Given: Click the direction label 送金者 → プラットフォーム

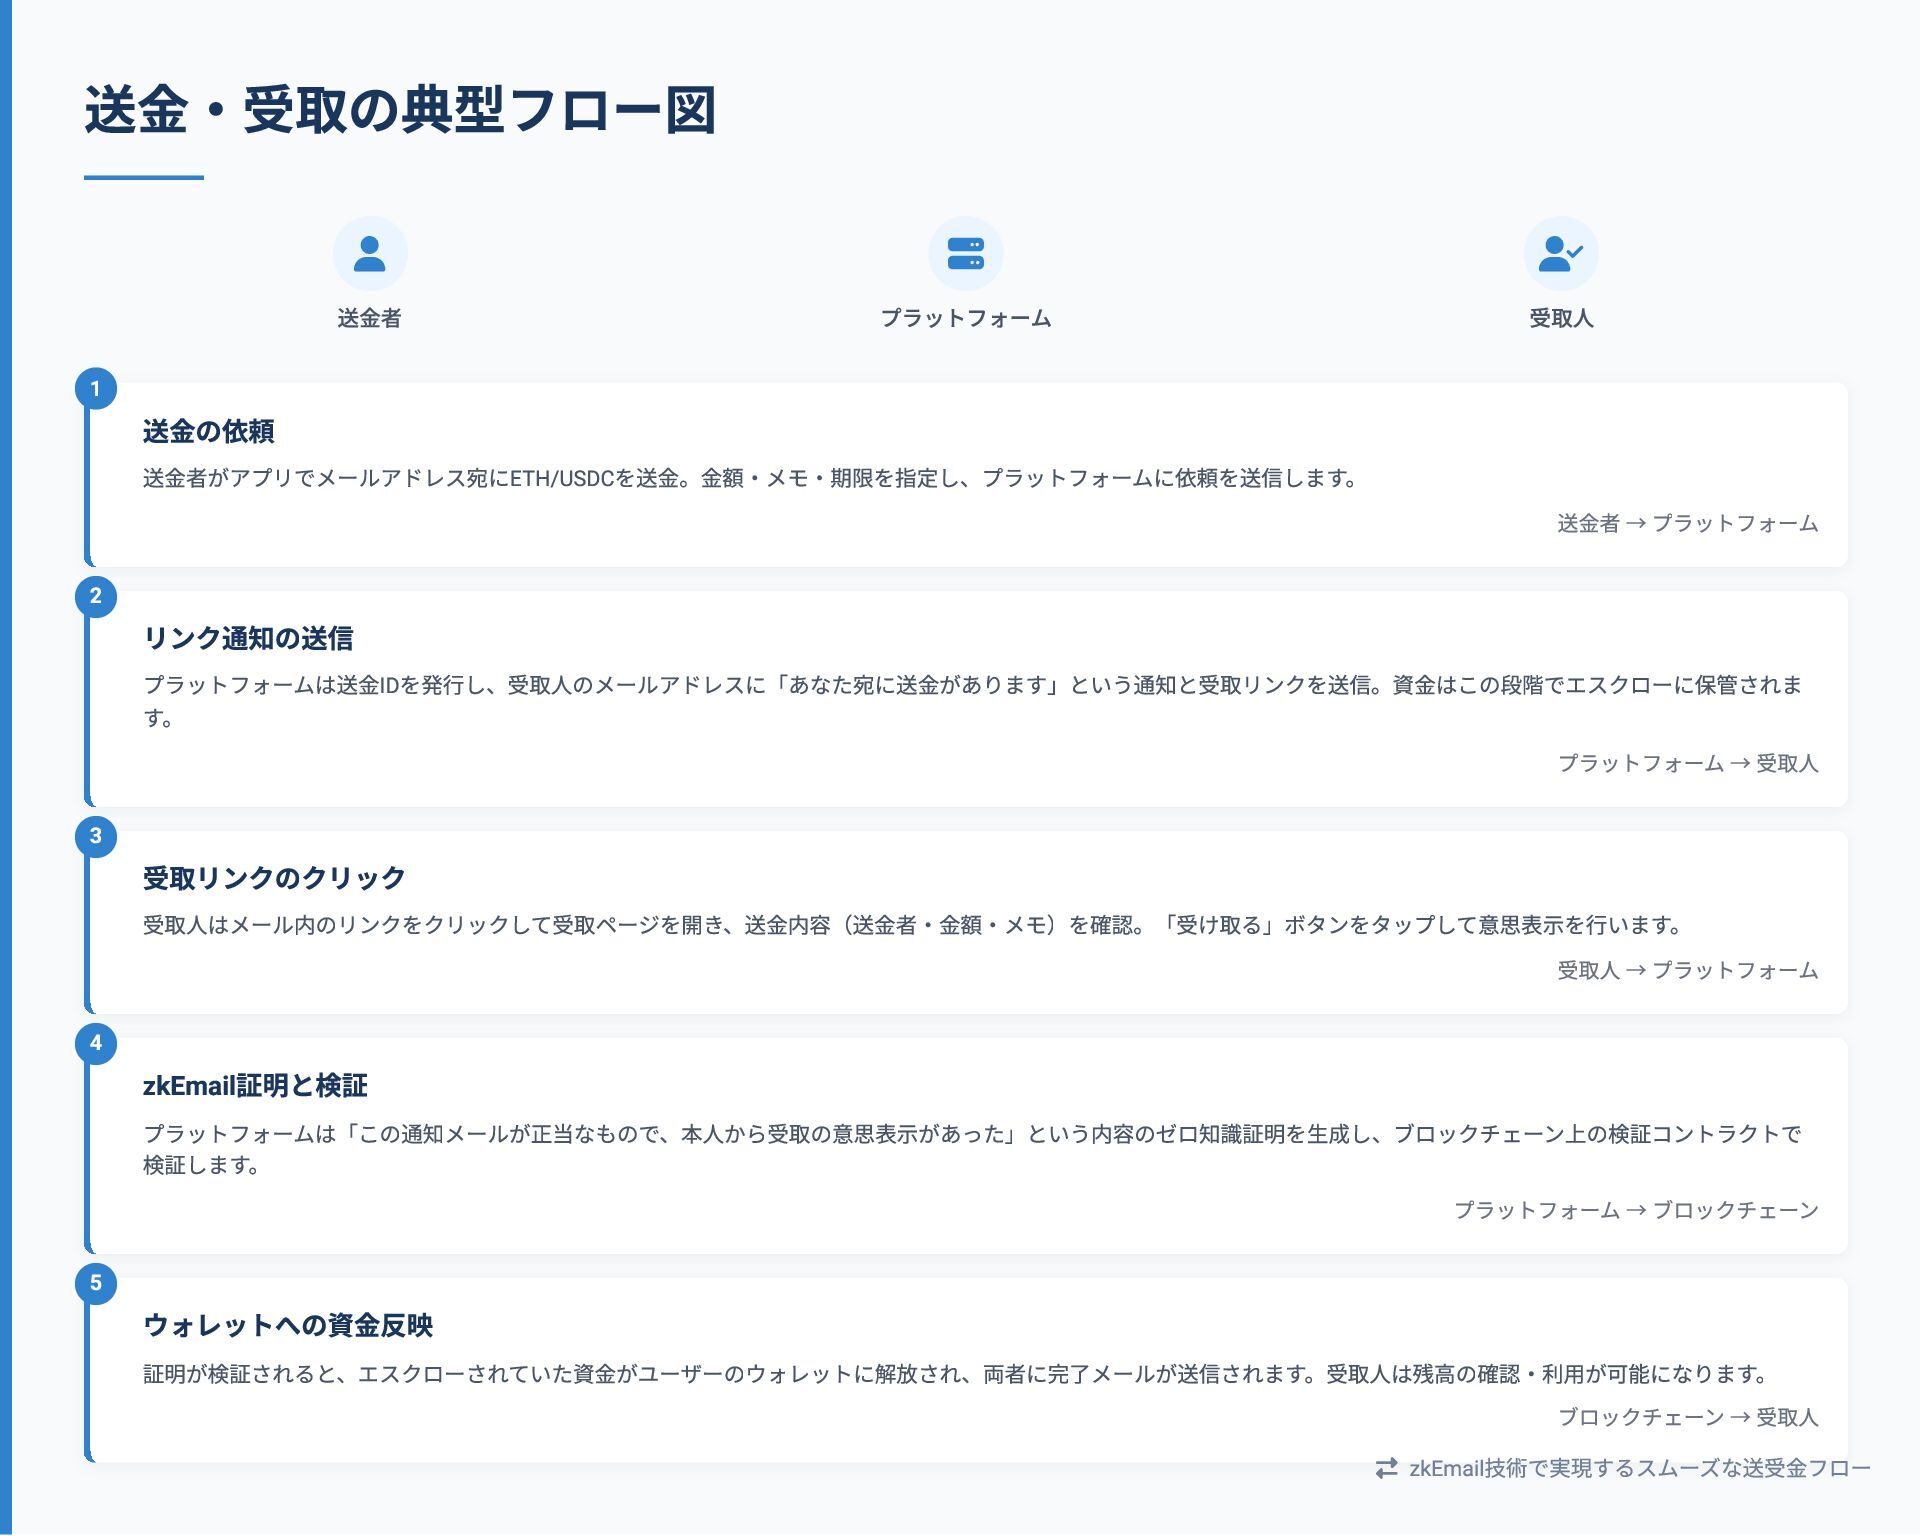Looking at the screenshot, I should click(x=1687, y=523).
